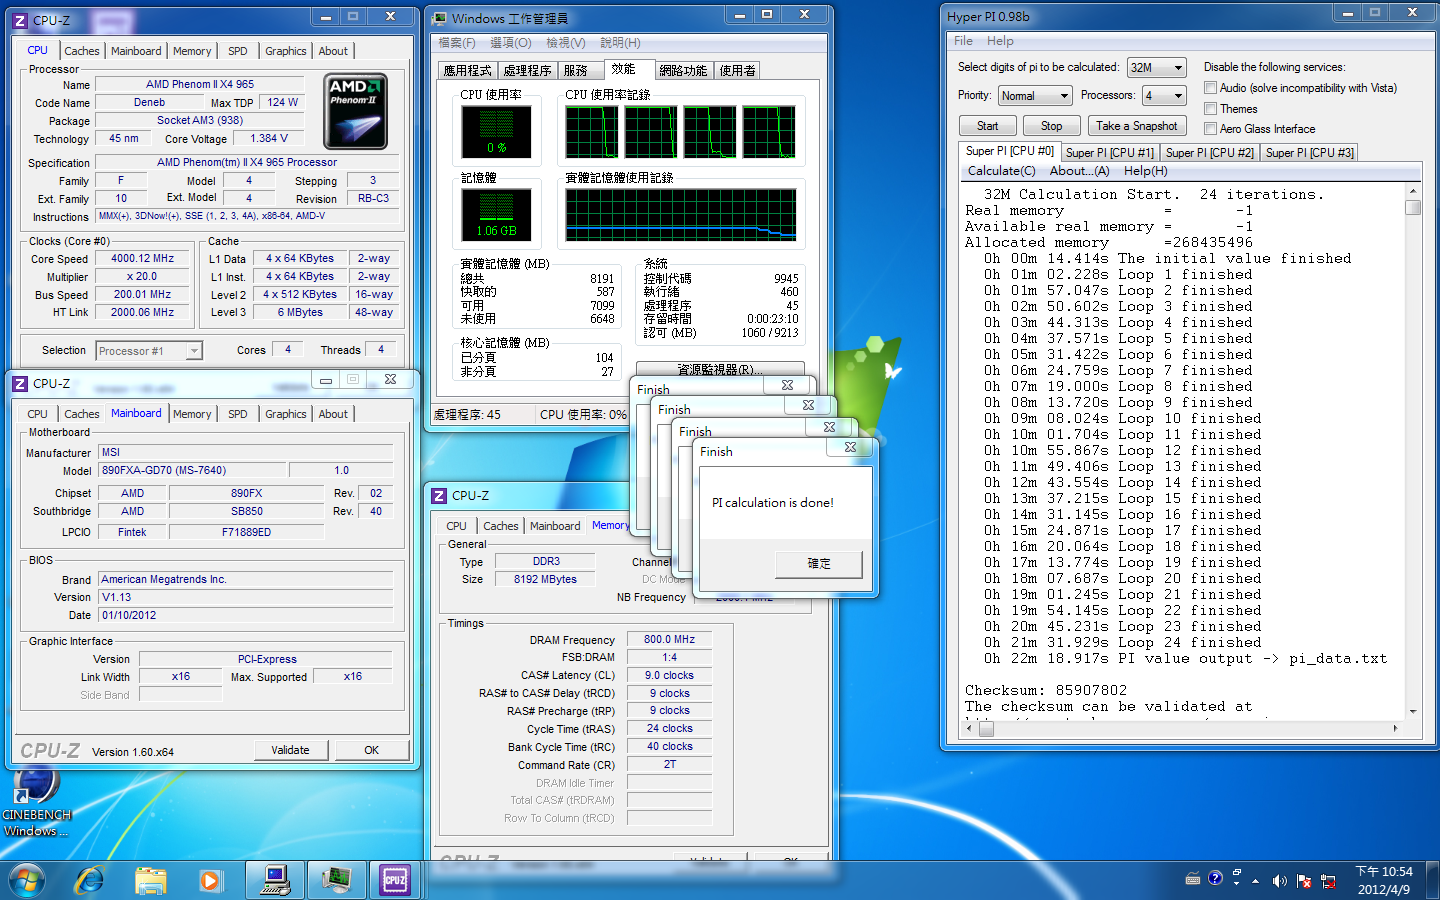Switch to Caches tab in the CPU-Z CPU window
1440x900 pixels.
[x=82, y=51]
